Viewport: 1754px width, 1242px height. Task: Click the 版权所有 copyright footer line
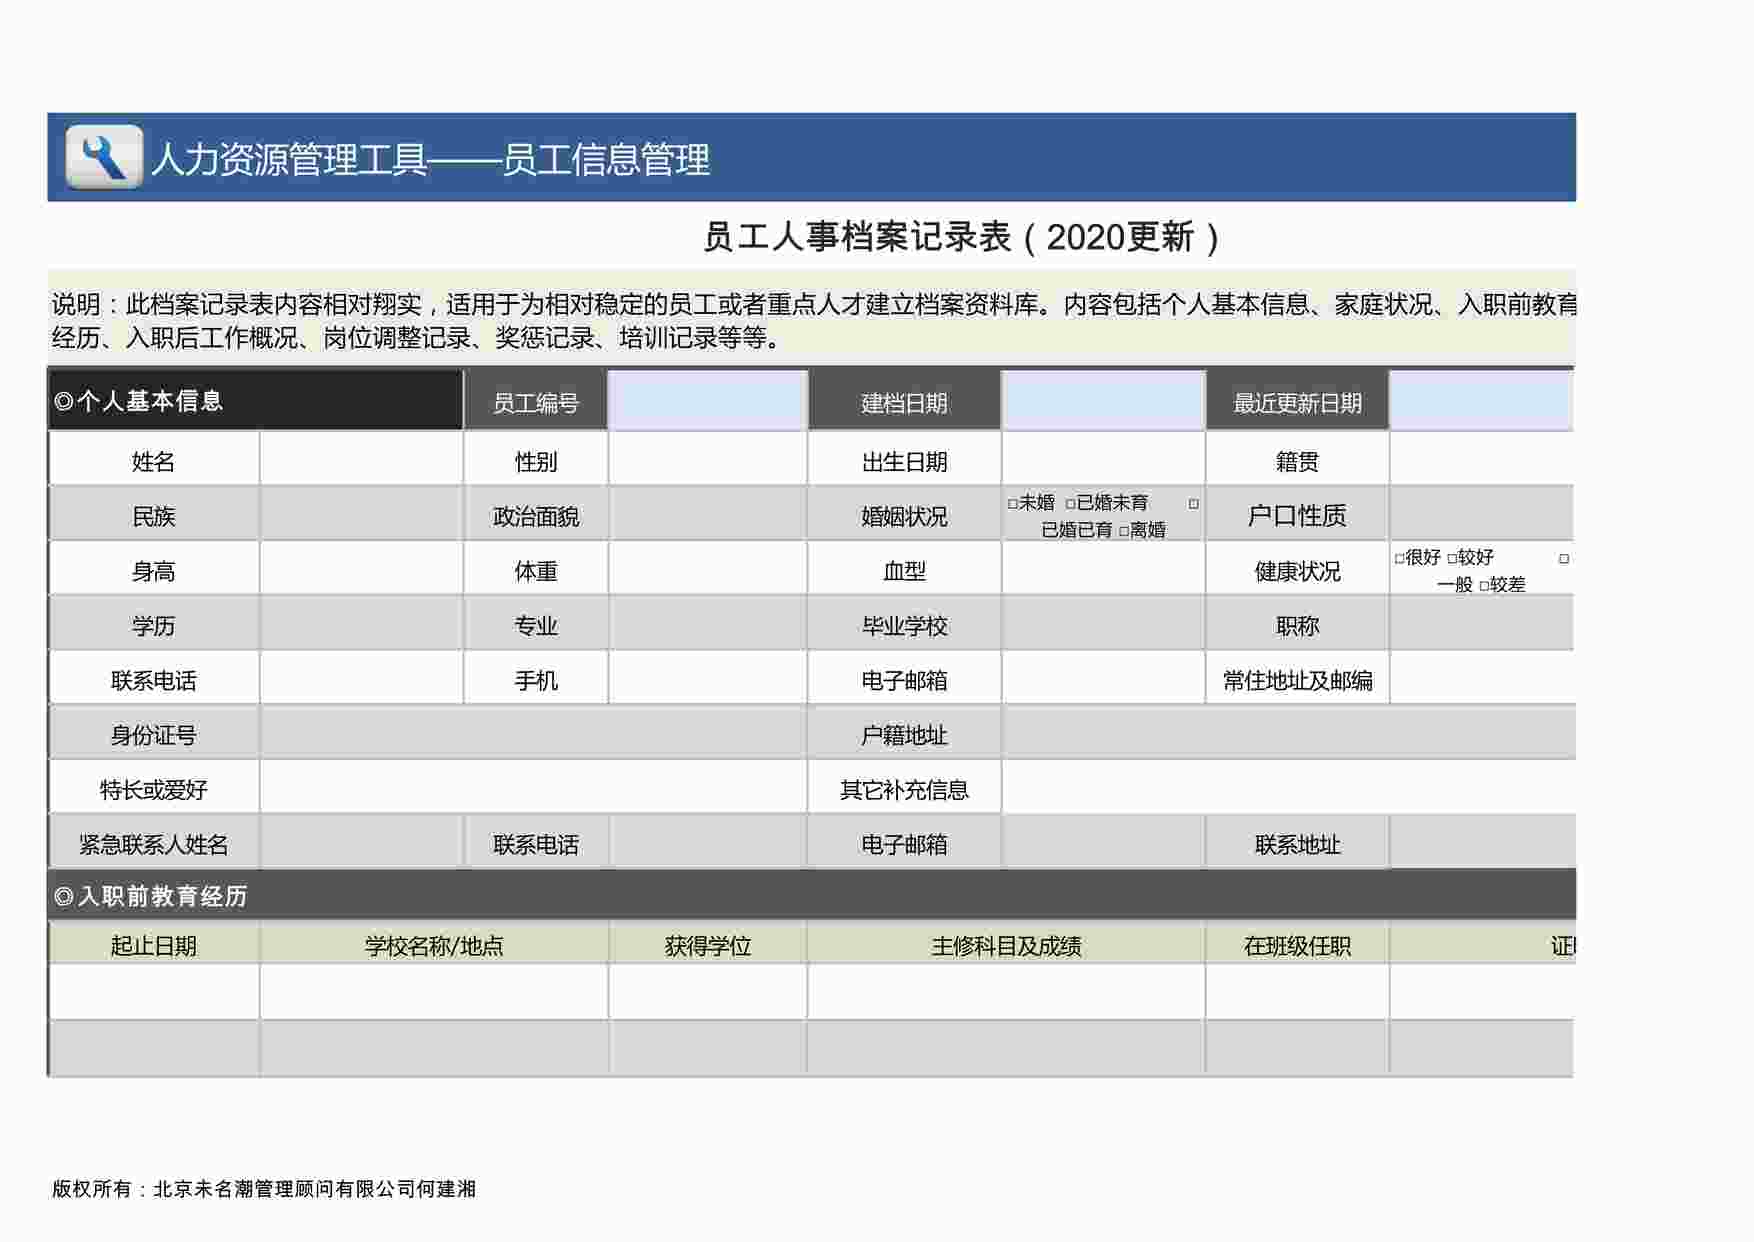coord(264,1188)
